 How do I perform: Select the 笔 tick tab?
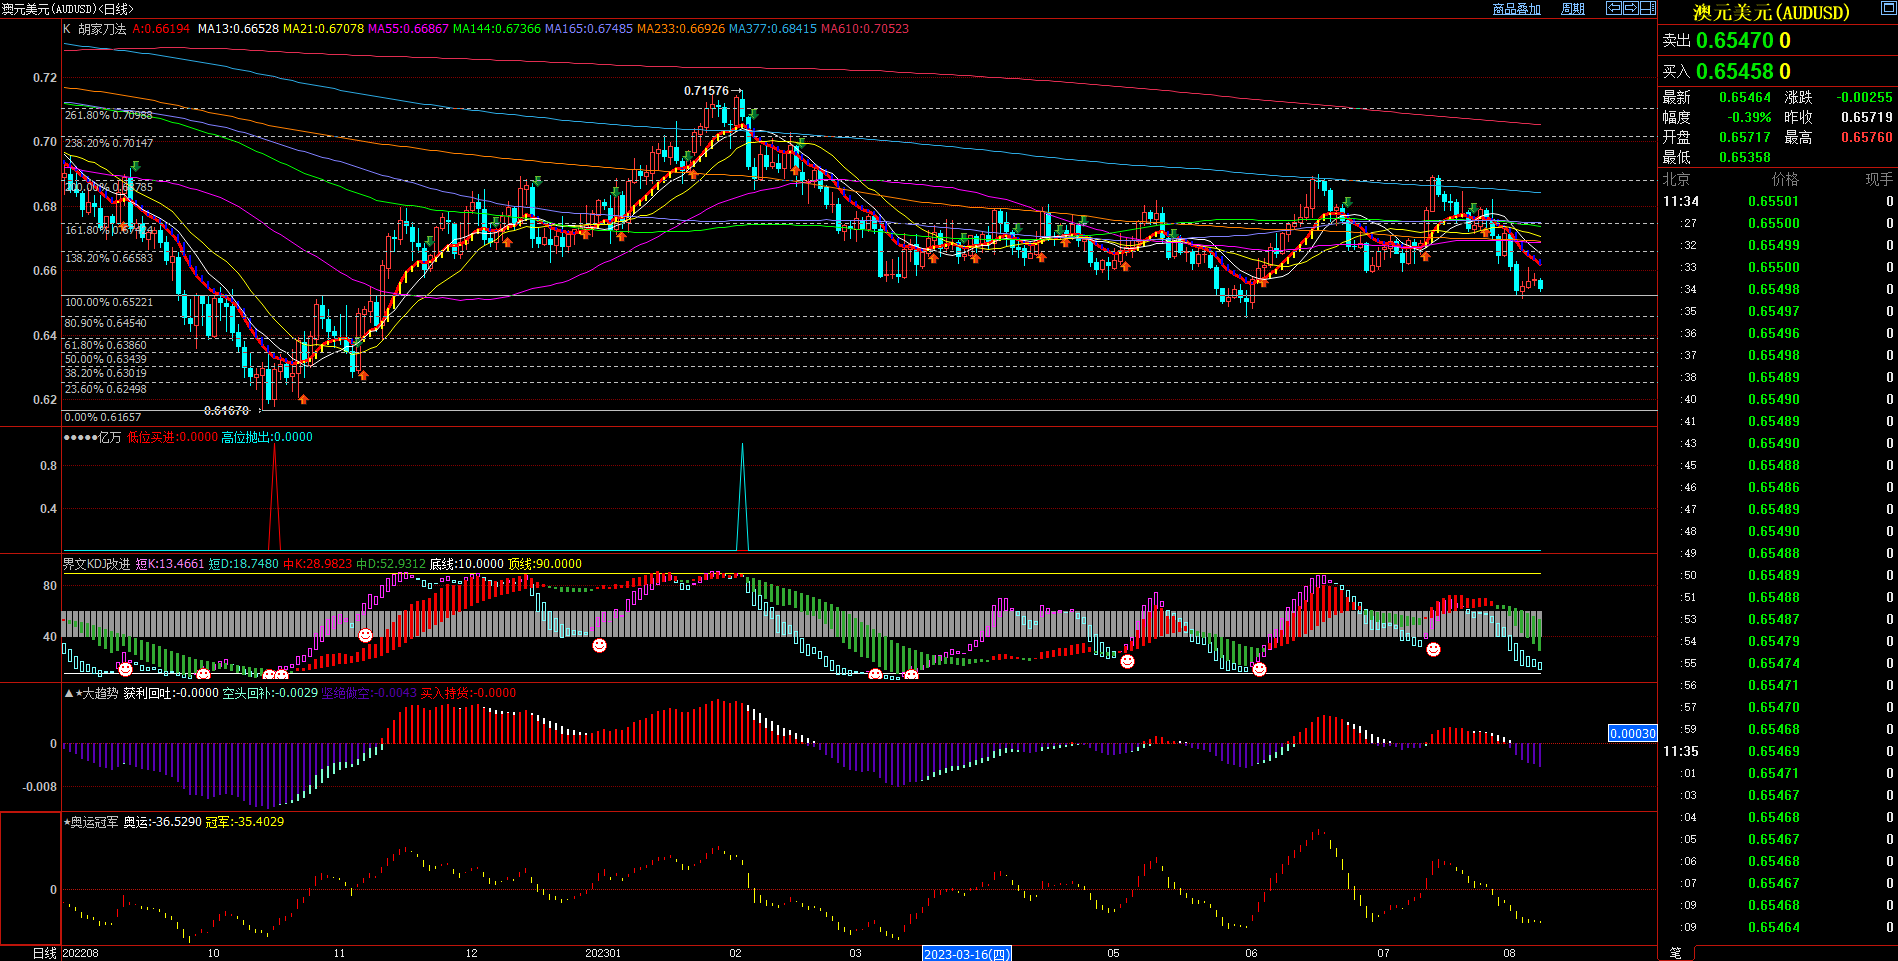pyautogui.click(x=1675, y=953)
